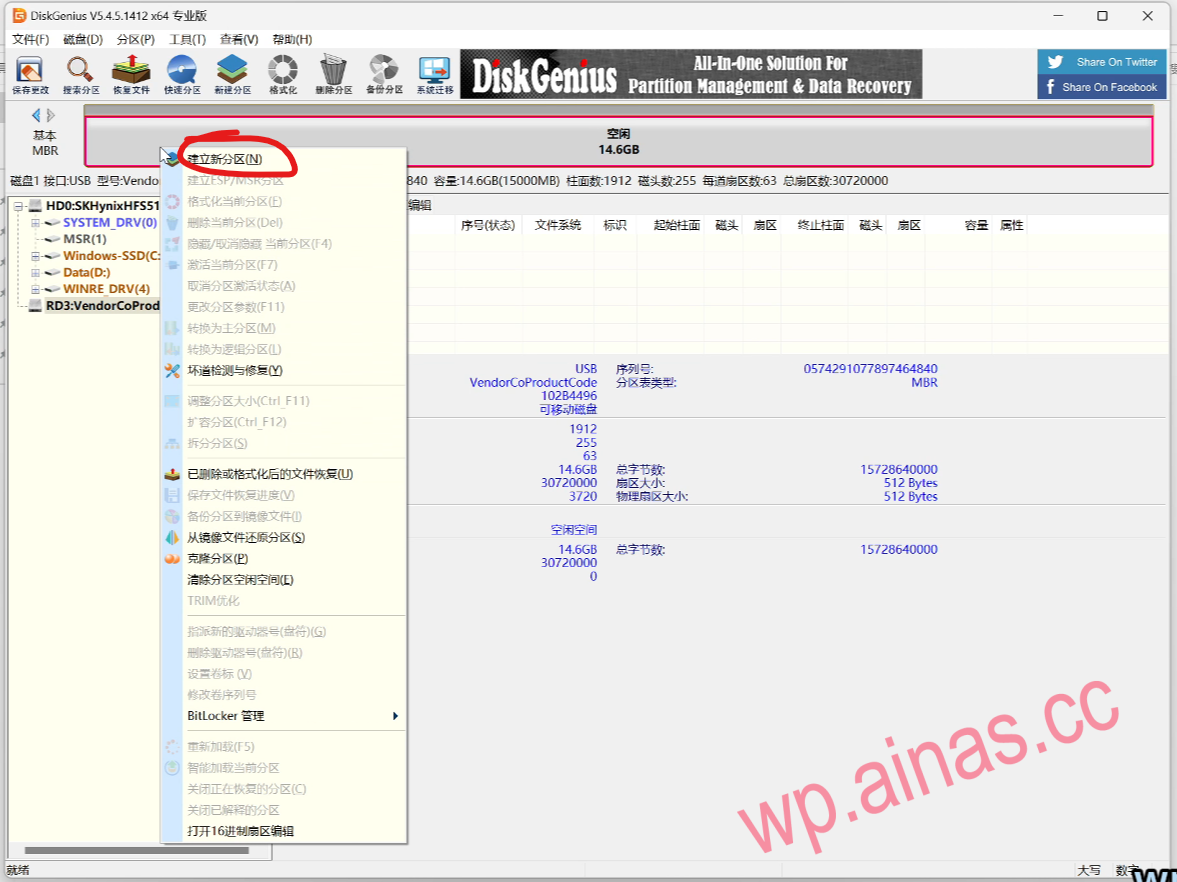Click the Delete Partition (删除分区) trash icon

[334, 75]
